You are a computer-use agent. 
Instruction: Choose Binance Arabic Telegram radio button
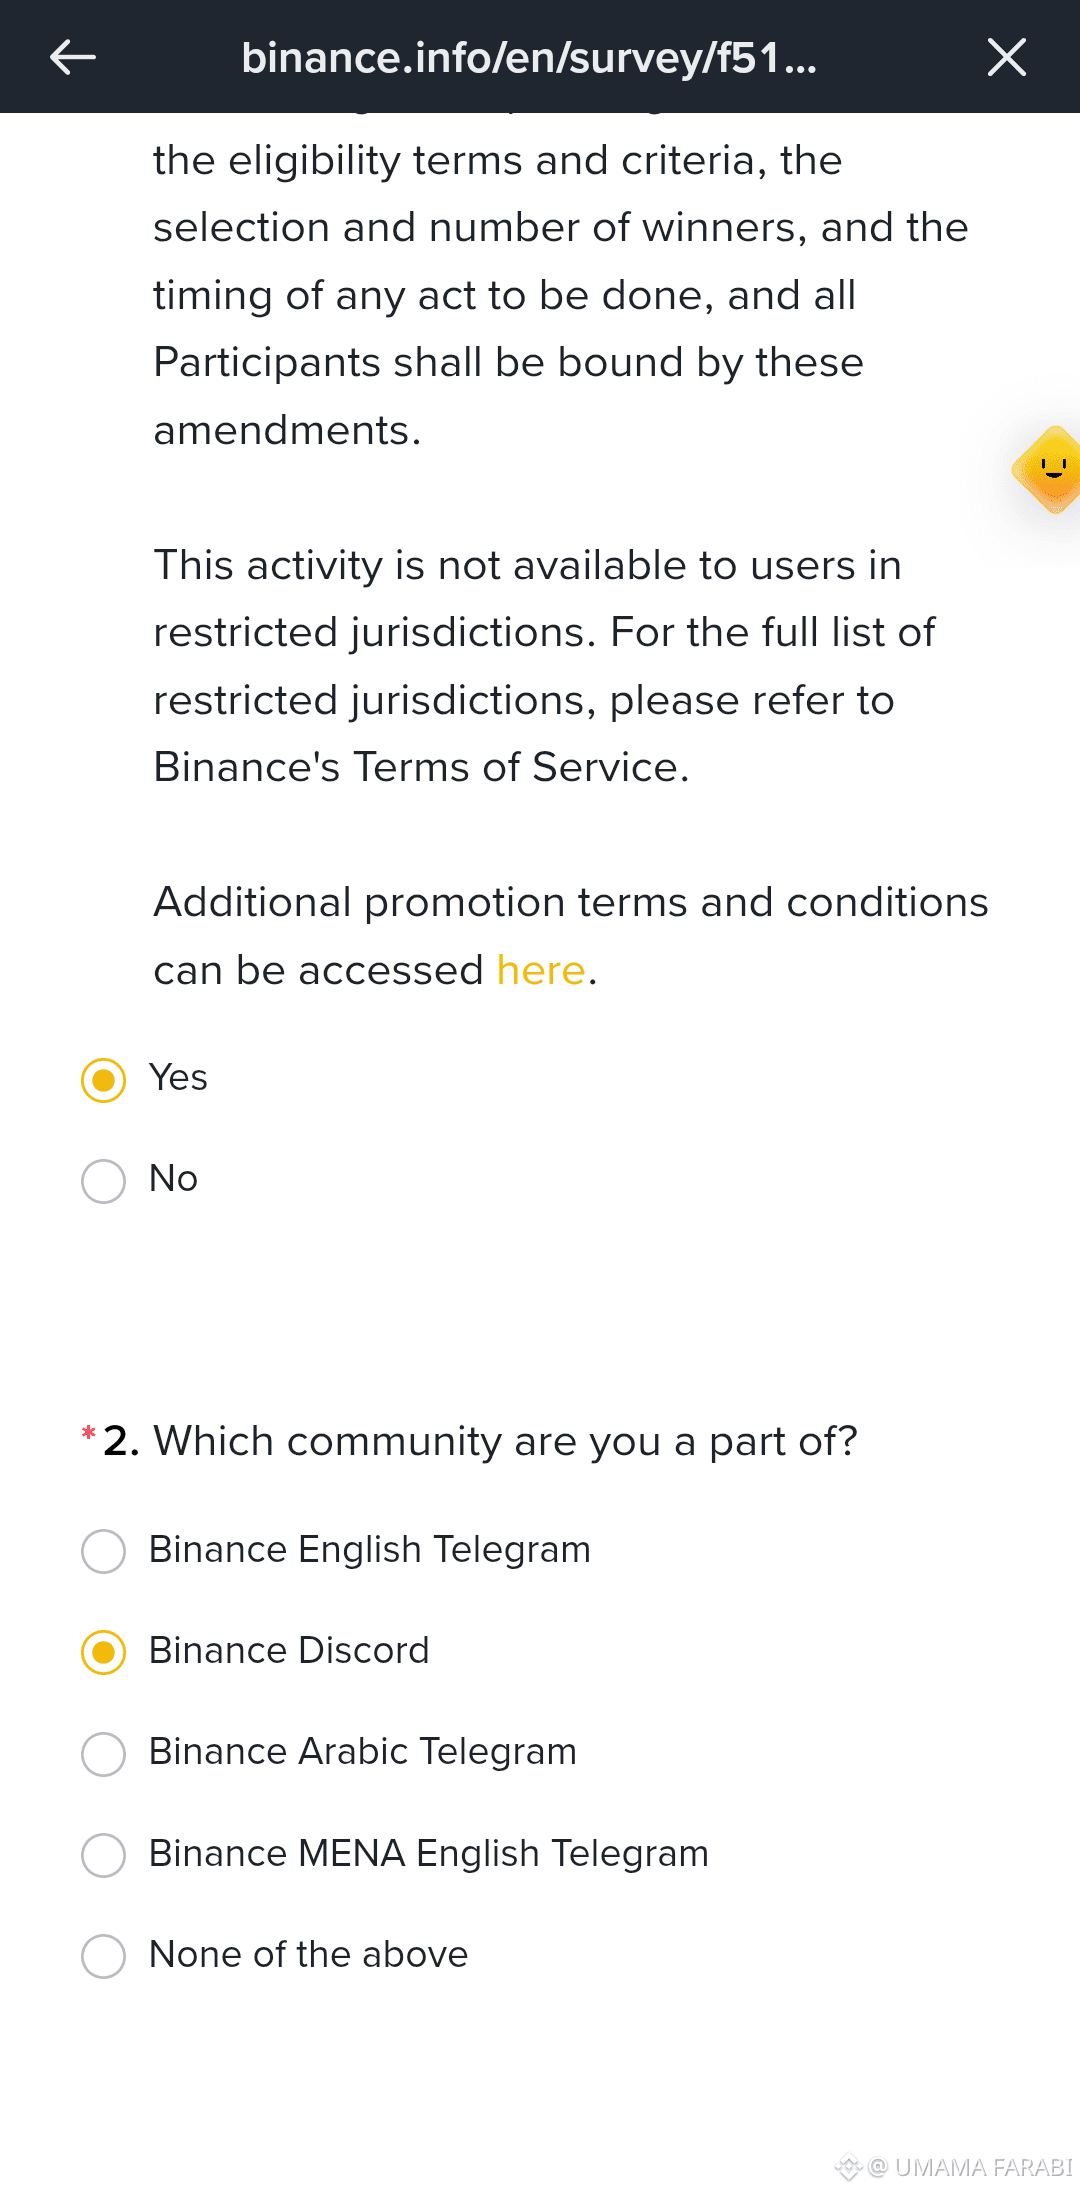(103, 1753)
